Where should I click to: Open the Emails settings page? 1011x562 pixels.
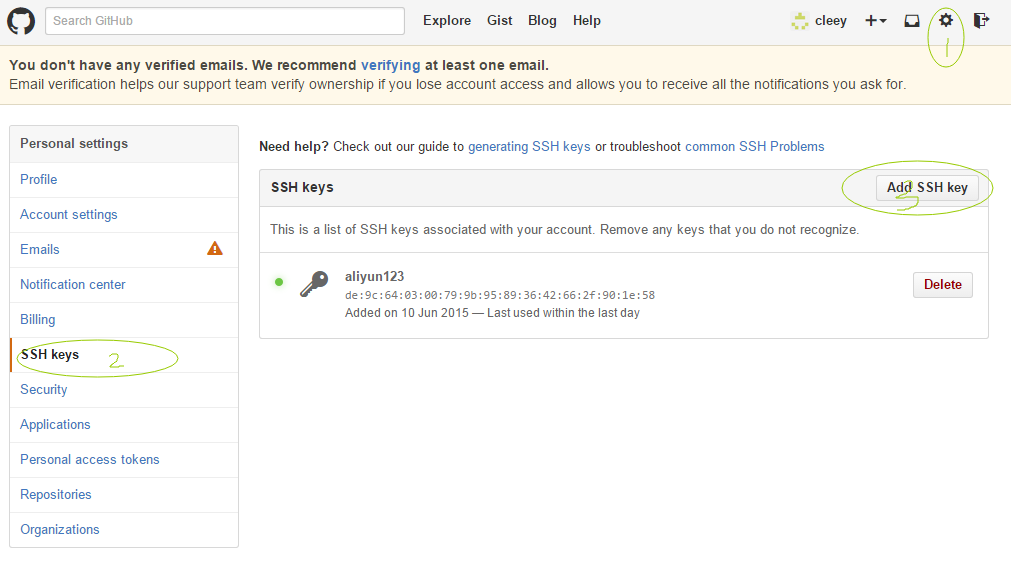[x=124, y=249]
